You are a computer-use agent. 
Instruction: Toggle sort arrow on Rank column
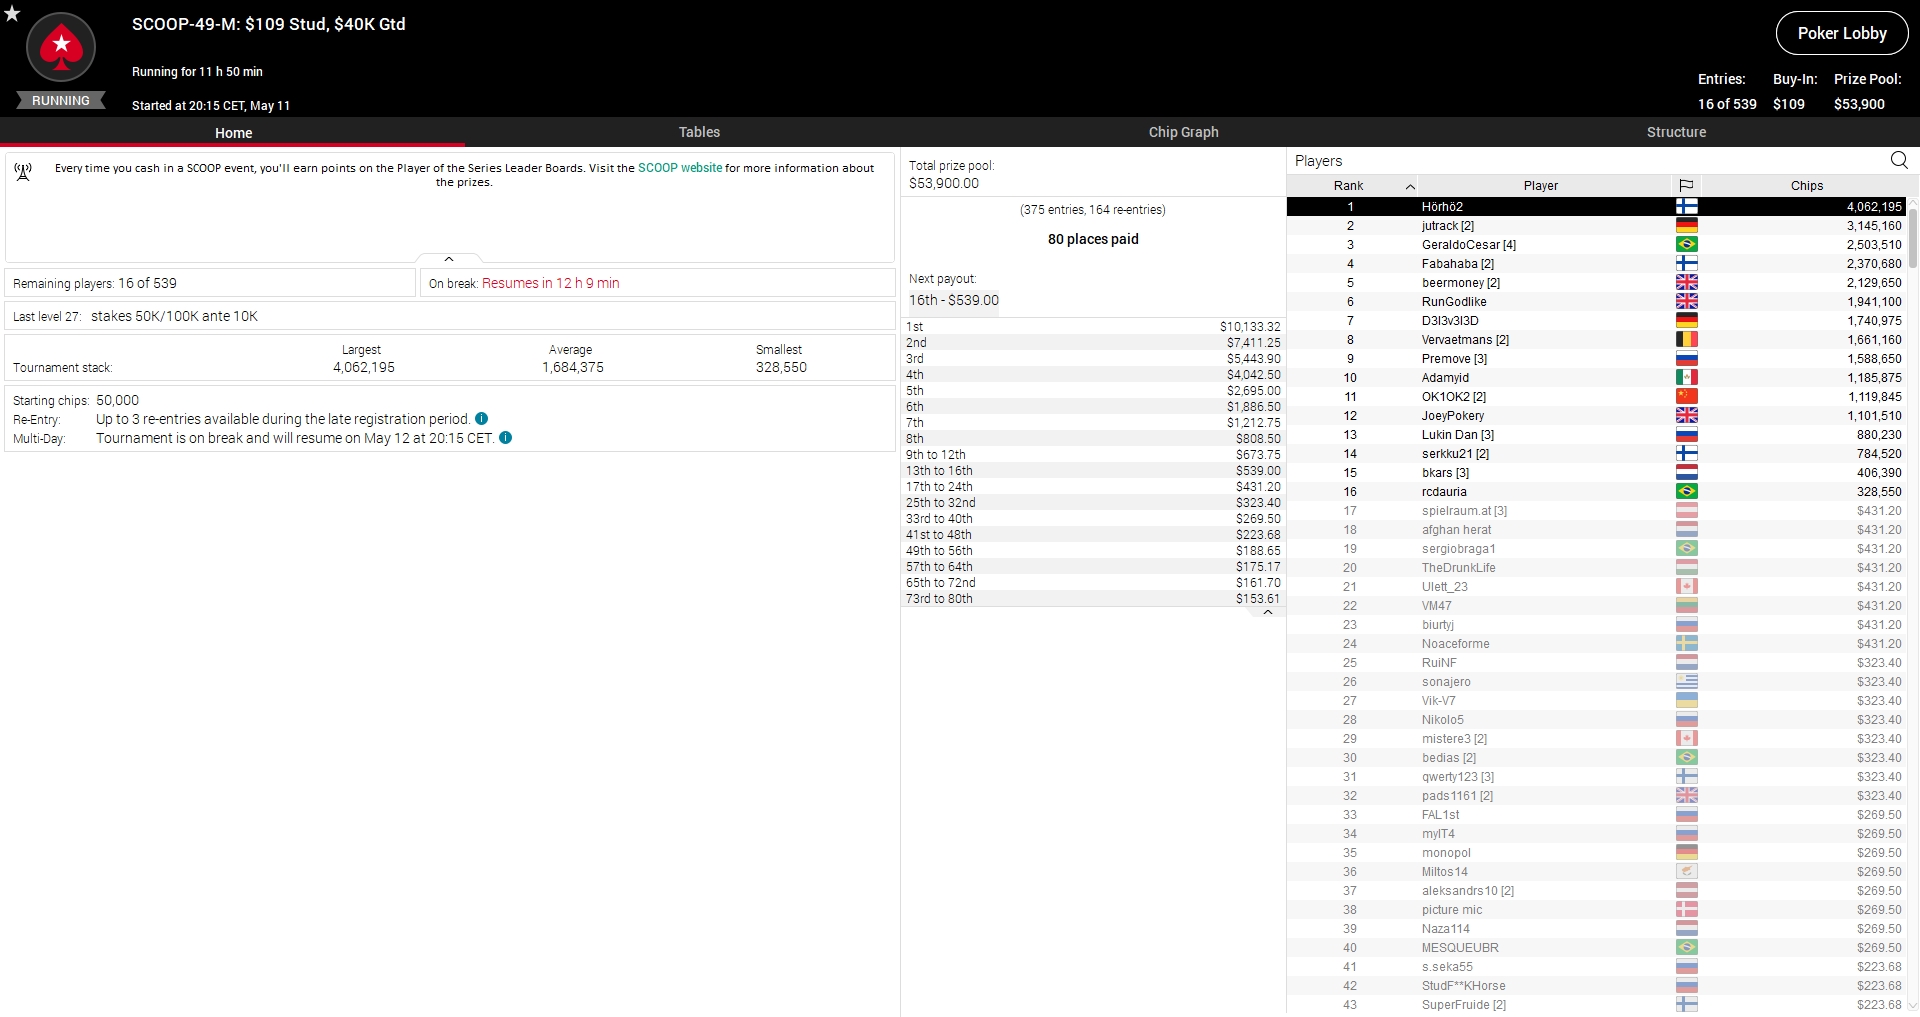pyautogui.click(x=1410, y=186)
